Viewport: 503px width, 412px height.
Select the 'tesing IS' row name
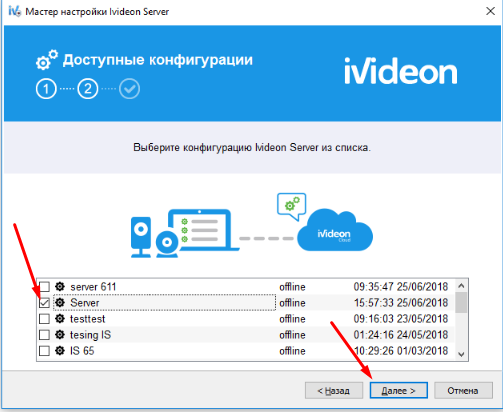pyautogui.click(x=90, y=335)
